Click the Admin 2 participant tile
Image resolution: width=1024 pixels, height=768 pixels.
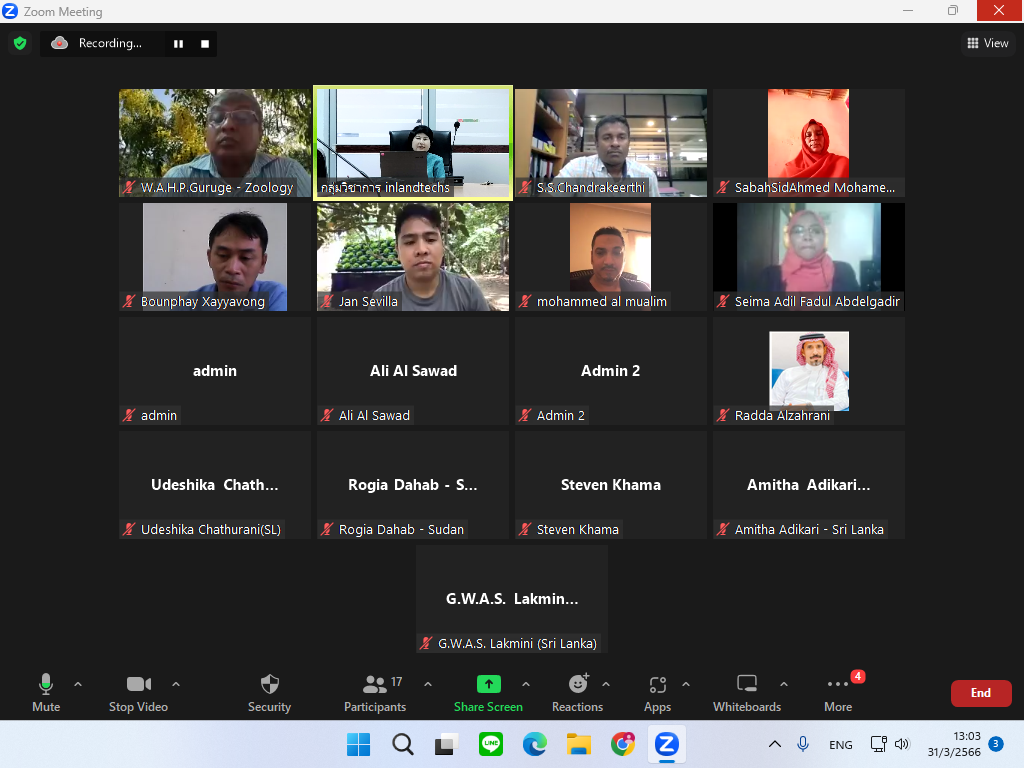pyautogui.click(x=611, y=371)
